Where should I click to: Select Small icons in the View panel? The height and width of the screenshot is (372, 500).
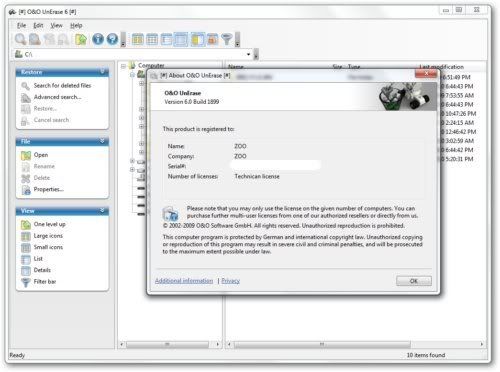tap(48, 247)
